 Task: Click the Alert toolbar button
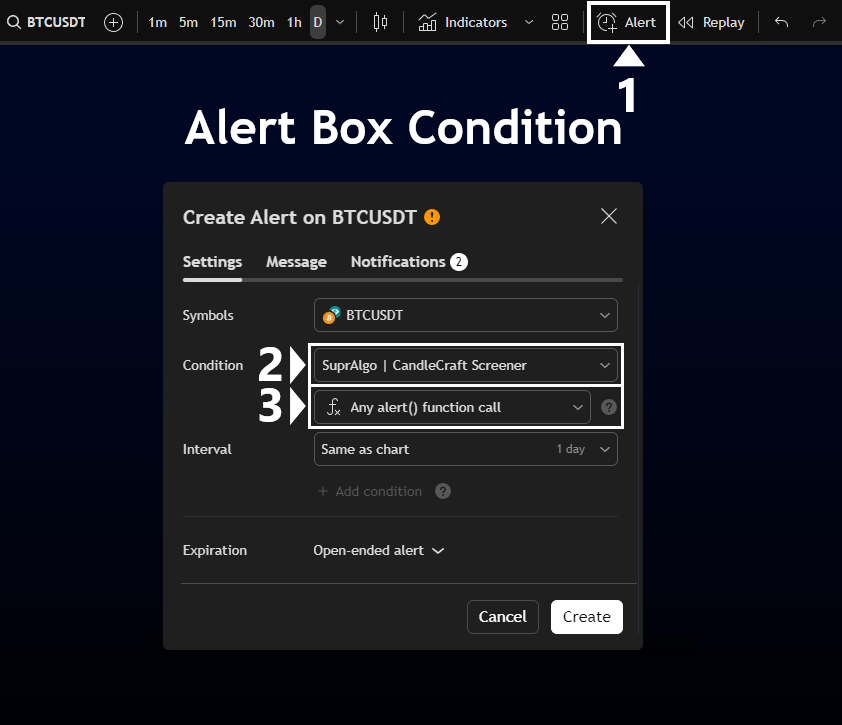(x=627, y=23)
